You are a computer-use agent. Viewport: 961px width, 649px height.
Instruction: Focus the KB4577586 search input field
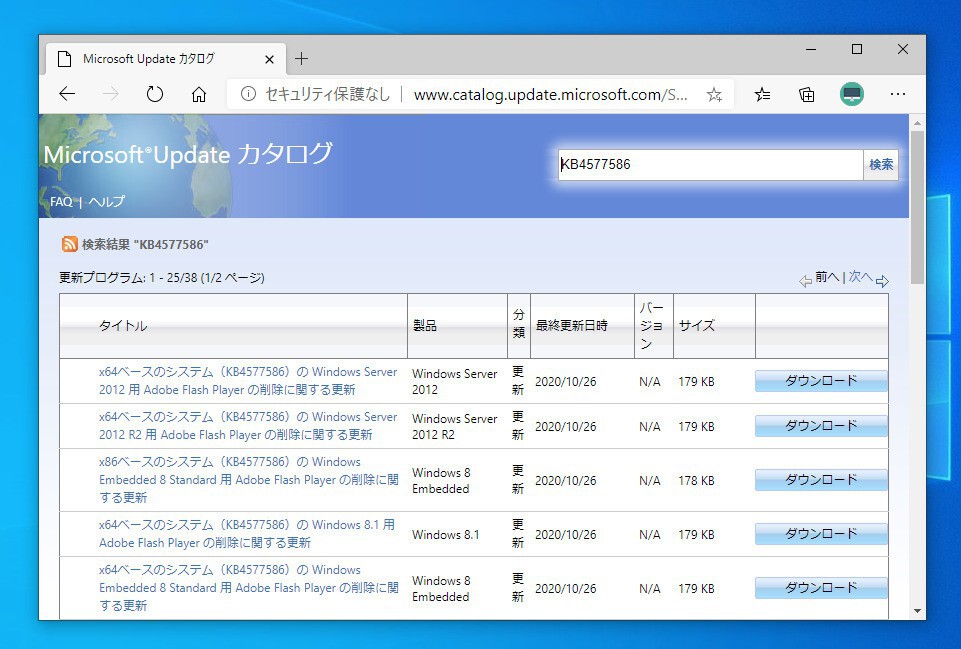pyautogui.click(x=710, y=165)
